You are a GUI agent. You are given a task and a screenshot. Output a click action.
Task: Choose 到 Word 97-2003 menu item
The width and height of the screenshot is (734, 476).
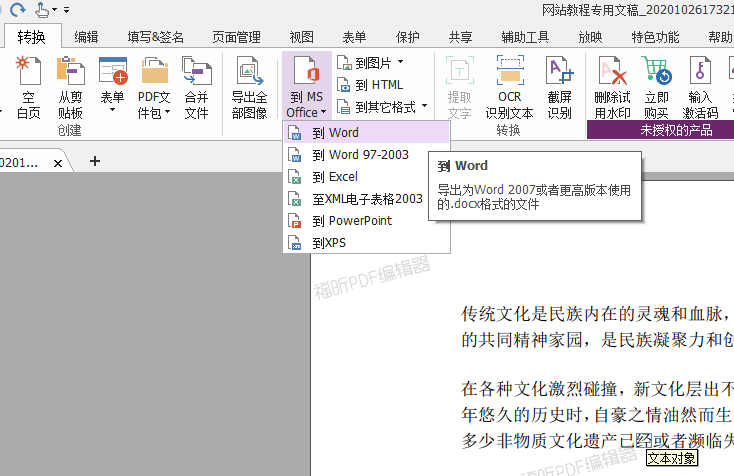pyautogui.click(x=367, y=154)
